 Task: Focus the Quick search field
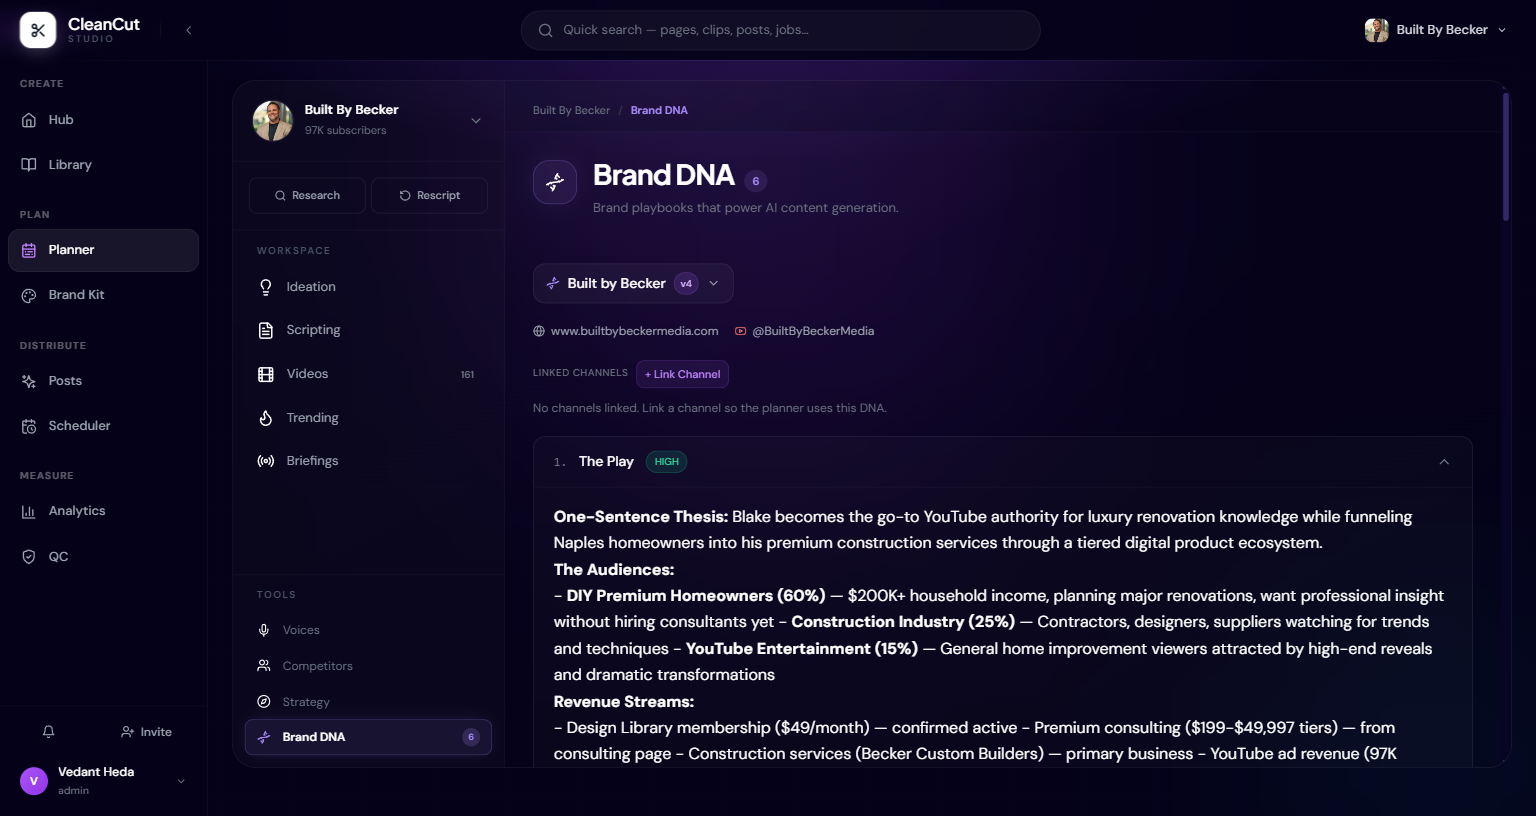coord(780,30)
